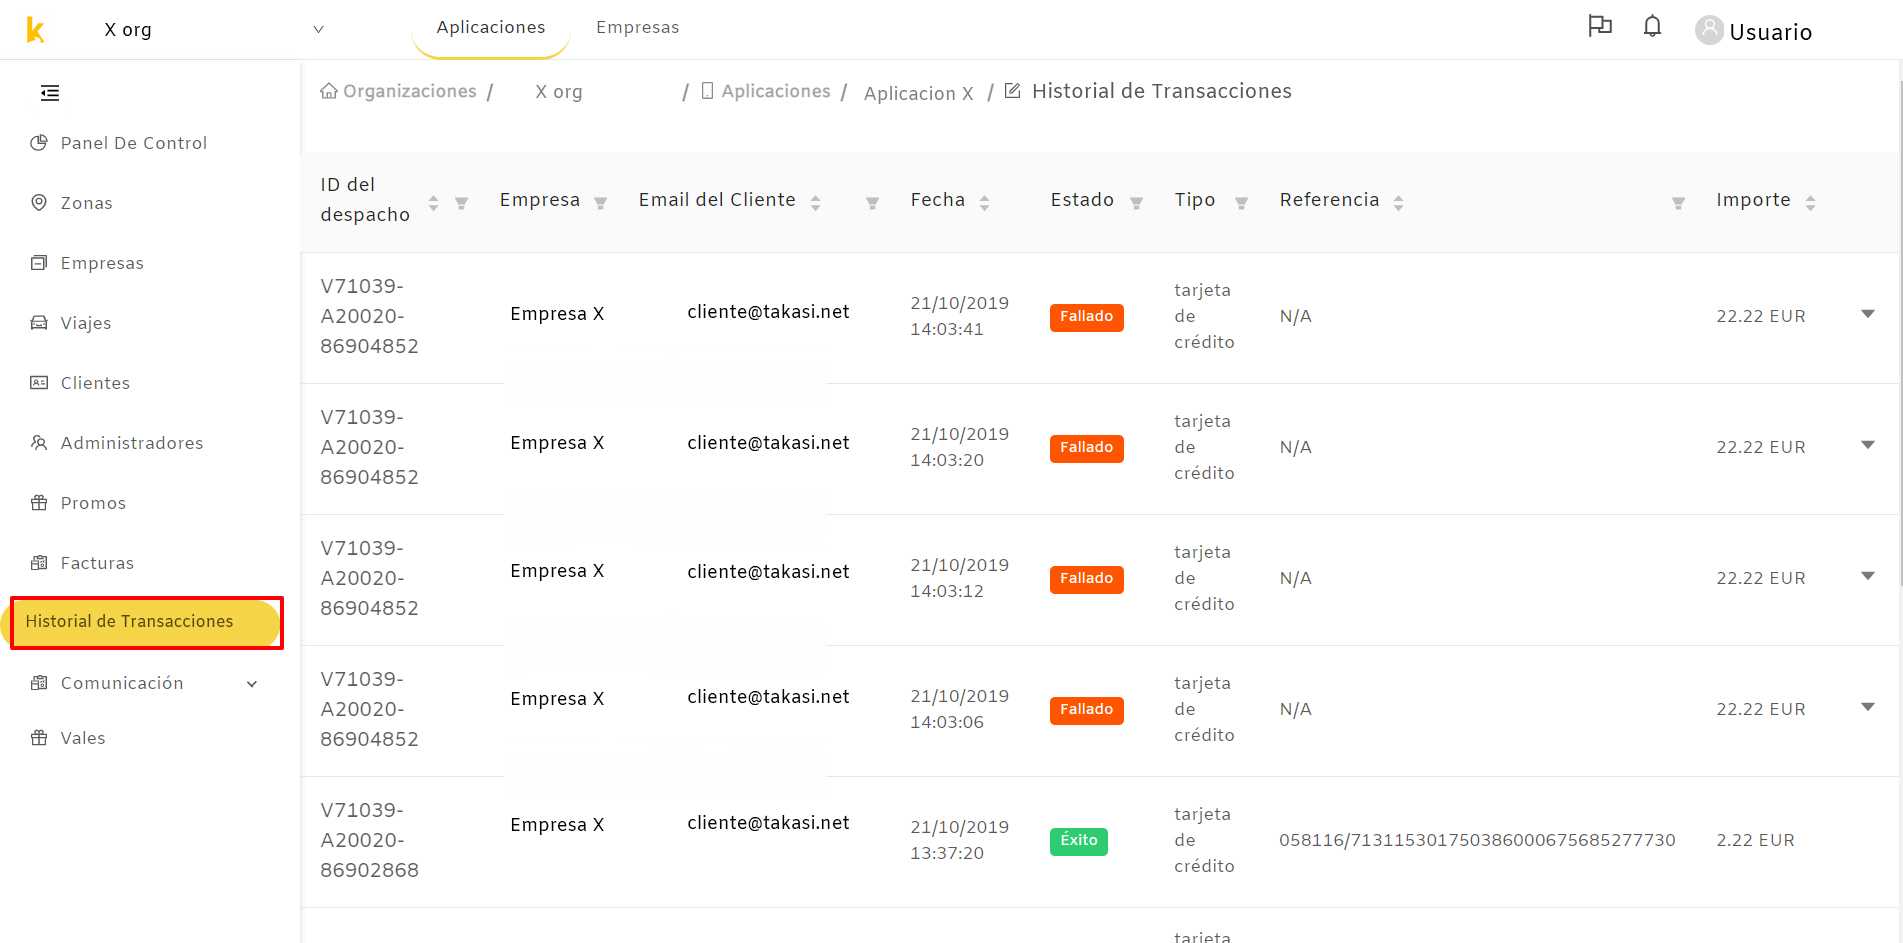Collapse the sidebar menu icon
The image size is (1903, 943).
[x=50, y=93]
